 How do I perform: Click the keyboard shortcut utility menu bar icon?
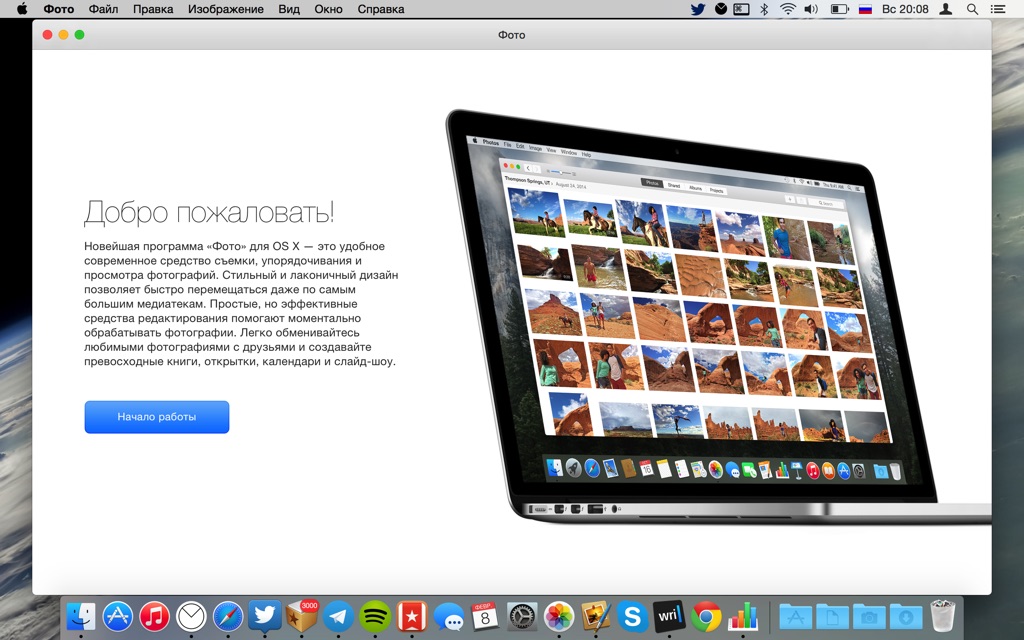pos(741,9)
